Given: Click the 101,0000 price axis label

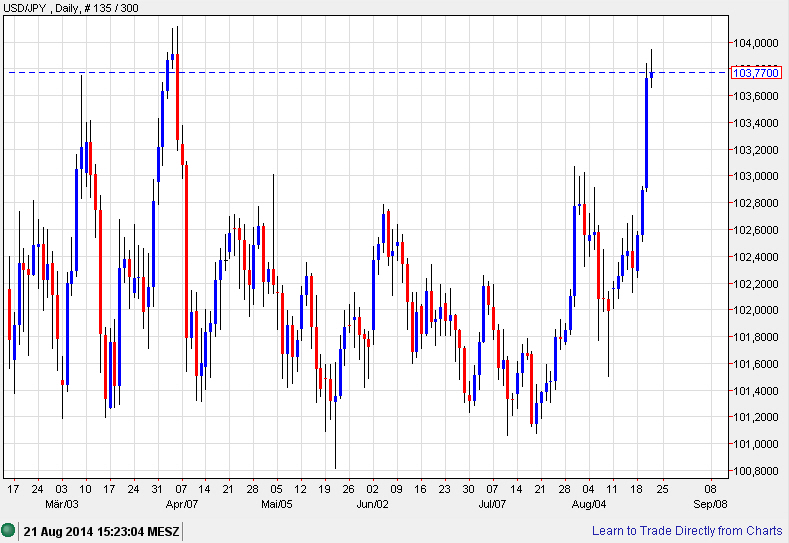Looking at the screenshot, I should click(x=755, y=444).
